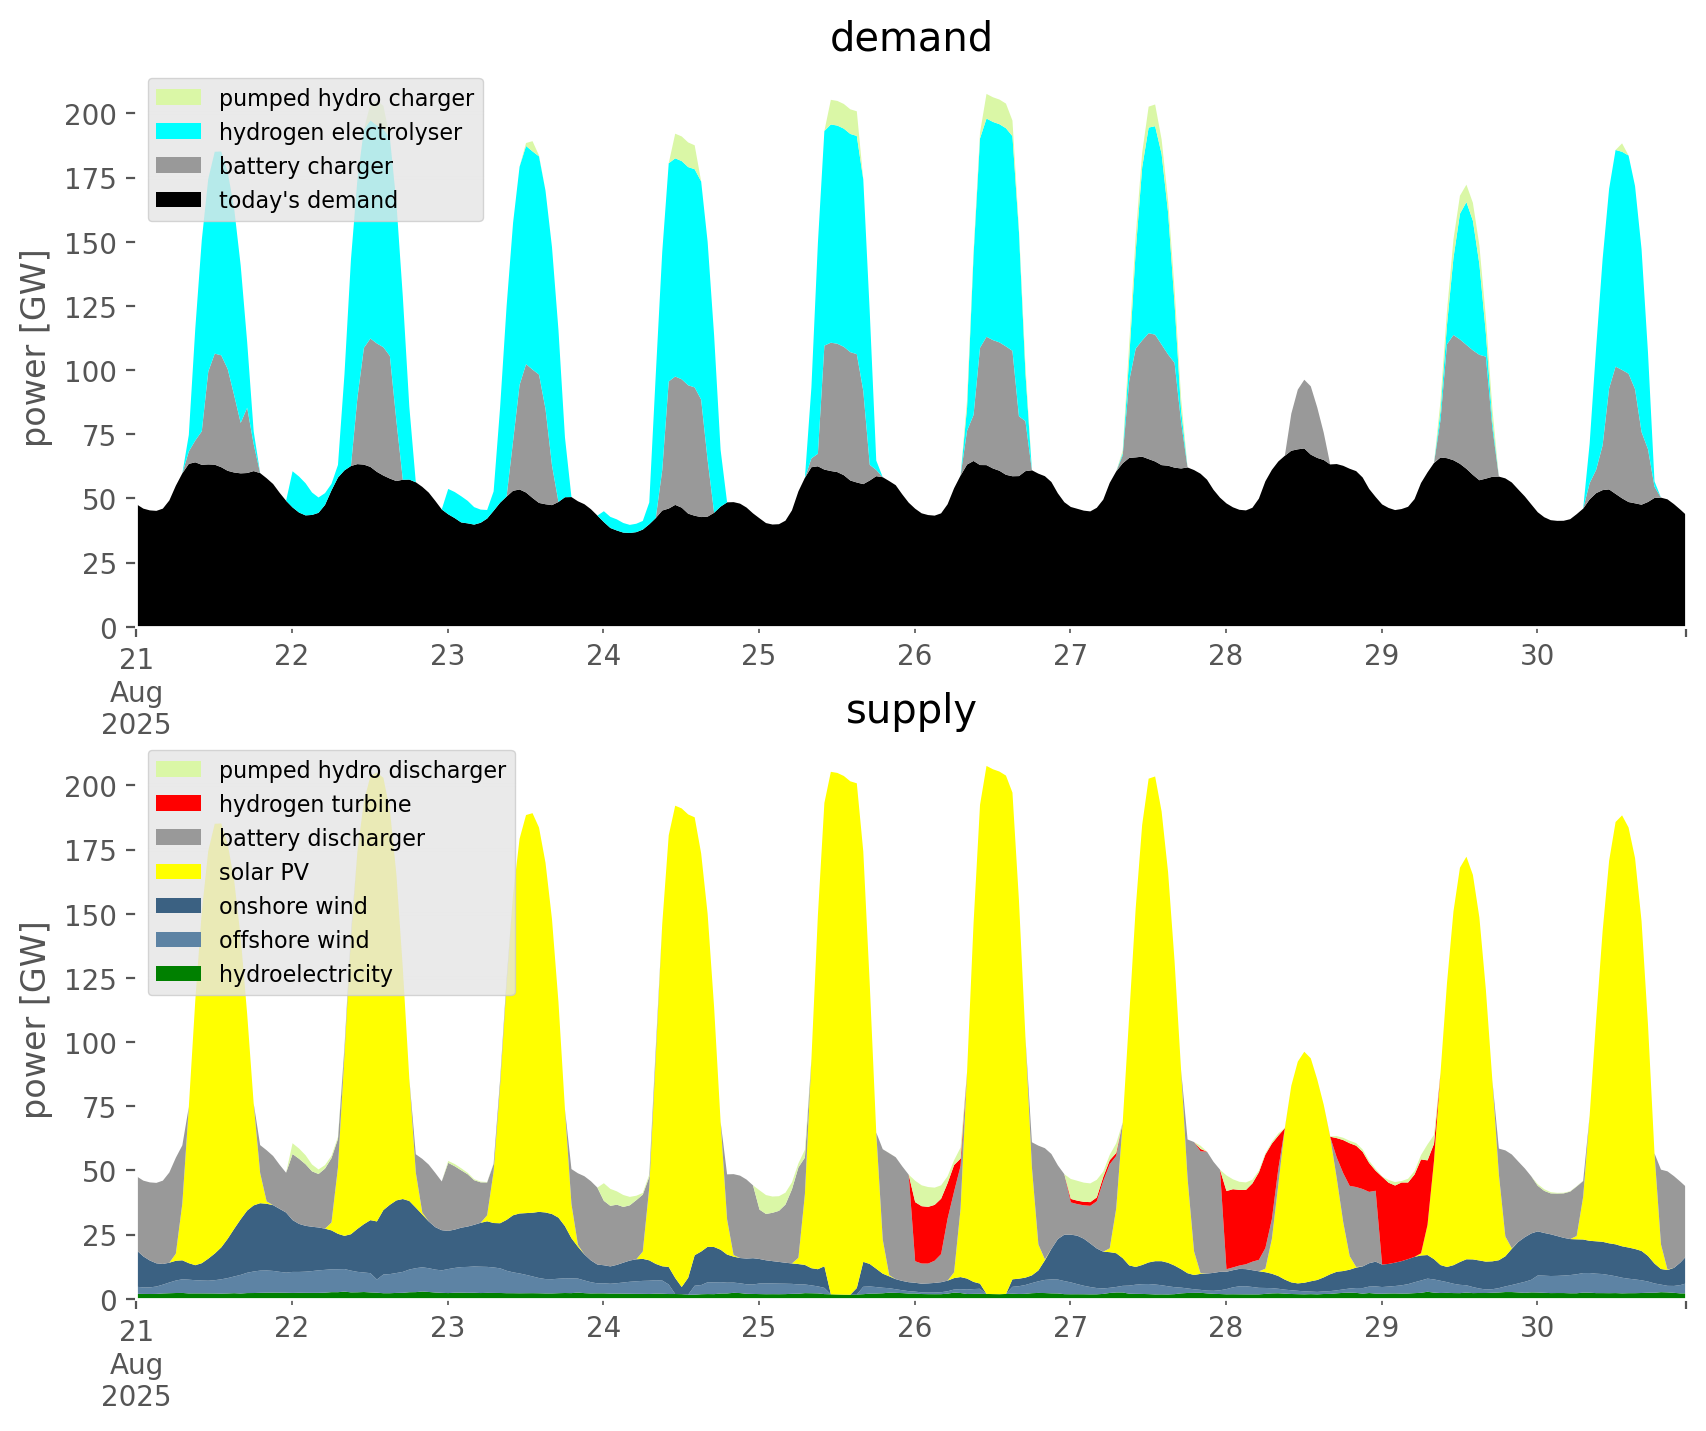Click date tick 28 on supply chart axis

coord(1226,1328)
